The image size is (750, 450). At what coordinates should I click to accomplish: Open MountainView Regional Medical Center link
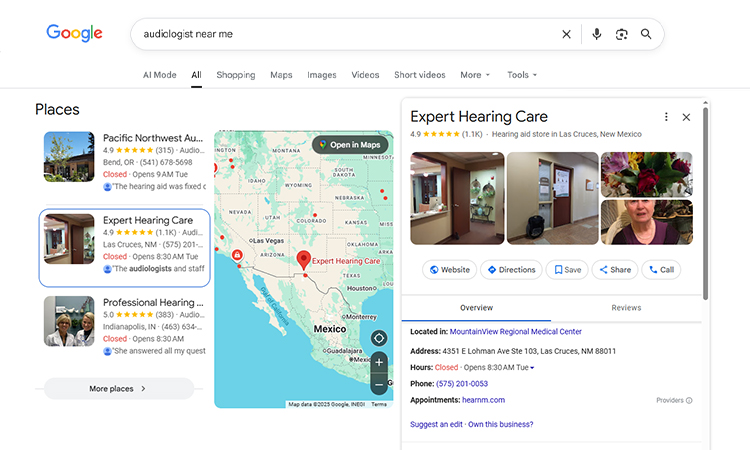click(x=516, y=331)
